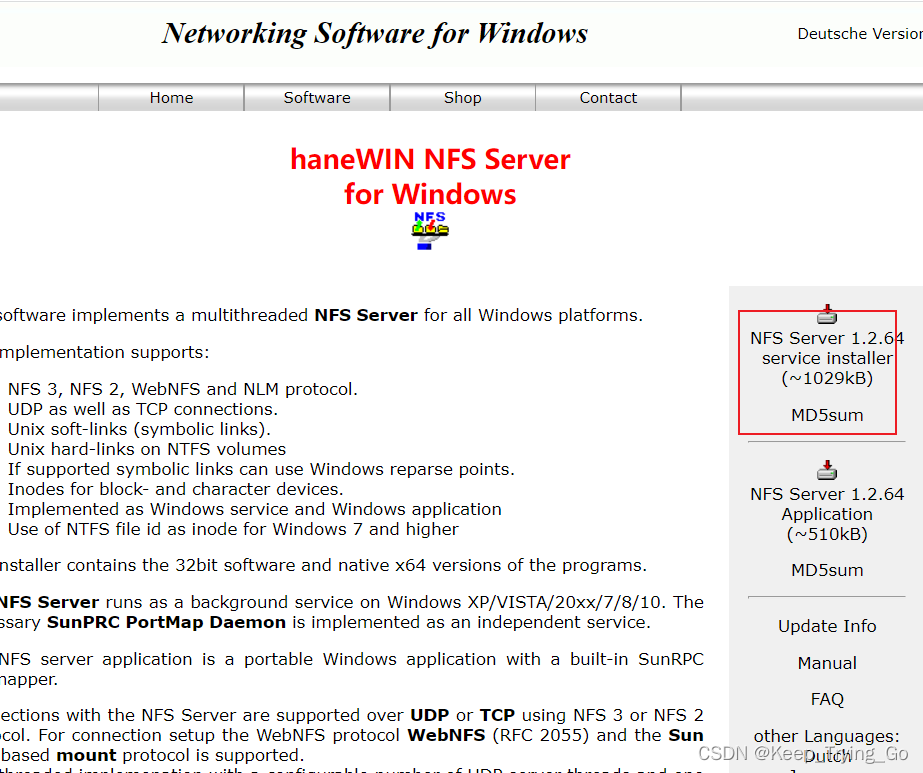This screenshot has height=773, width=923.
Task: Go to the Shop tab
Action: 462,97
